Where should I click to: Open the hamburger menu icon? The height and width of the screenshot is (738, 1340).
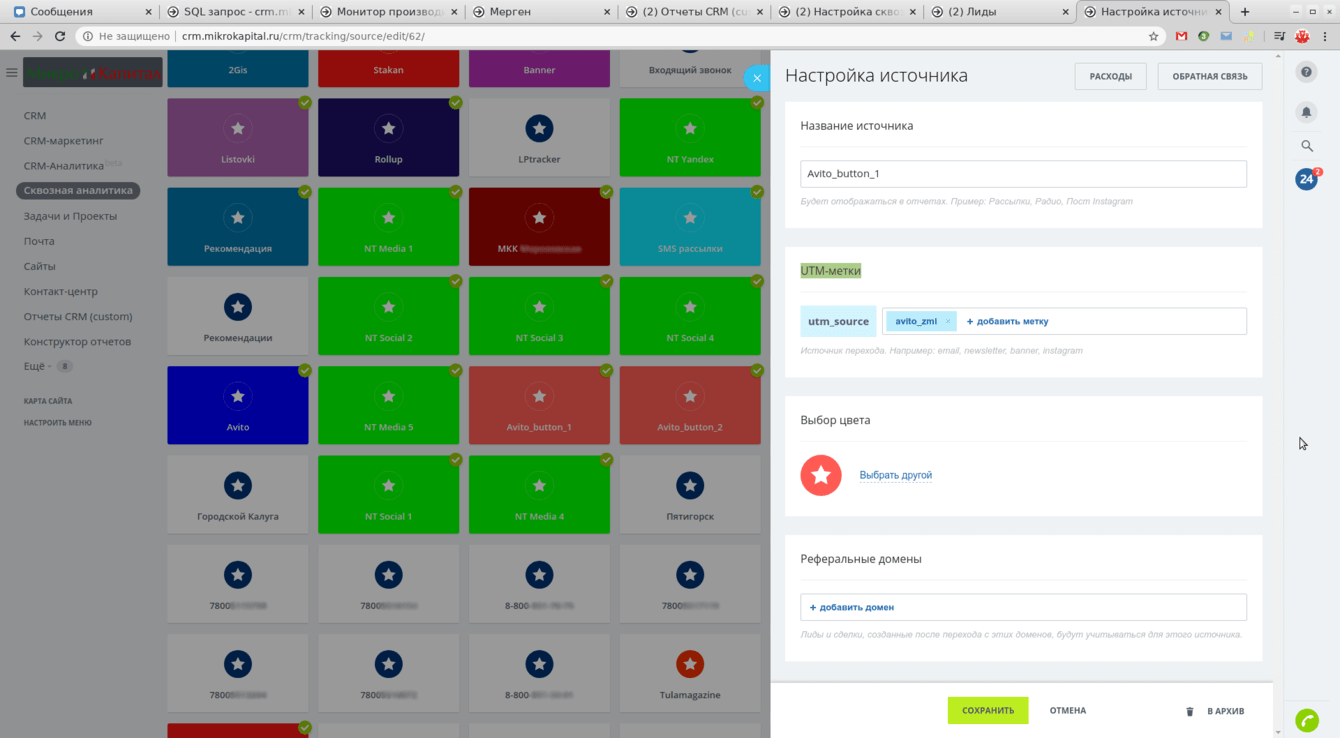[12, 73]
